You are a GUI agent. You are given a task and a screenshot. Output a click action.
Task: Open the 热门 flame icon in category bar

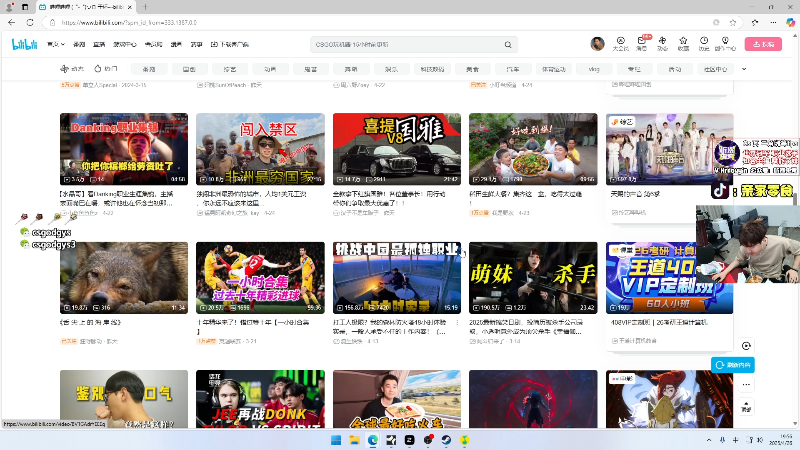pos(106,69)
